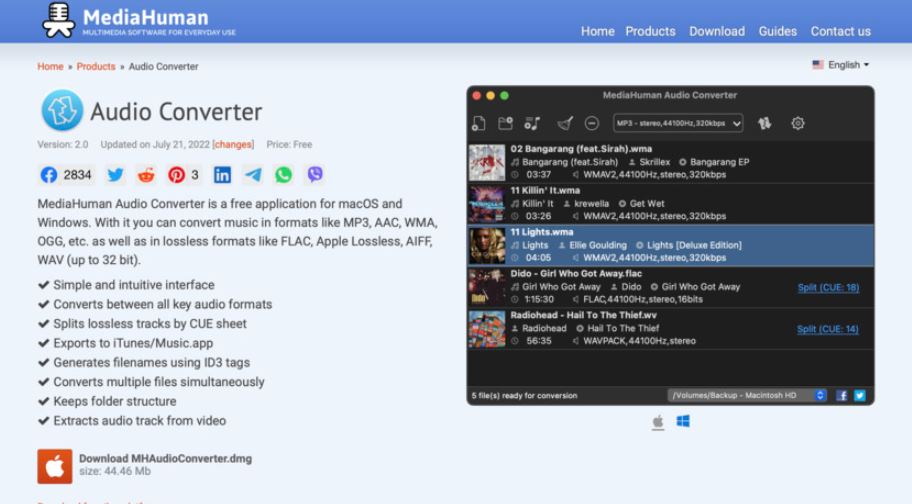Click the remove (minus) toolbar icon
912x504 pixels.
(592, 123)
